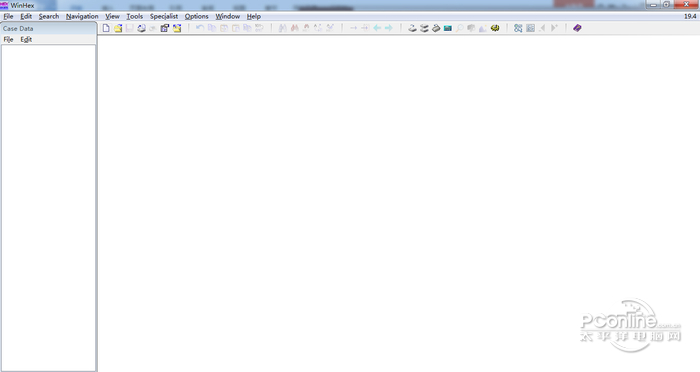Click the Case Data panel header
Viewport: 700px width, 372px height.
(48, 29)
